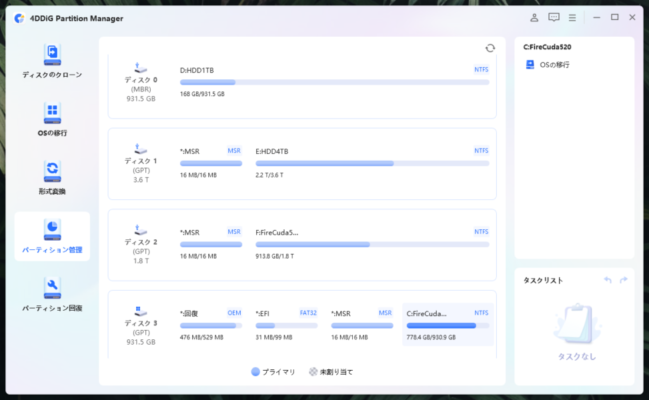Viewport: 649px width, 400px height.
Task: Click the プライマリ legend marker
Action: 255,372
